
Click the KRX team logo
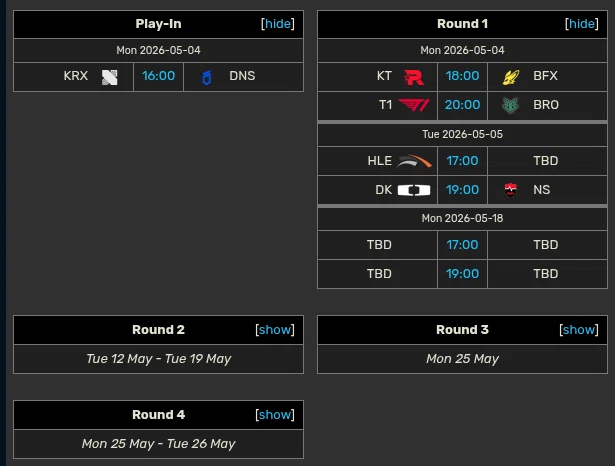[109, 77]
